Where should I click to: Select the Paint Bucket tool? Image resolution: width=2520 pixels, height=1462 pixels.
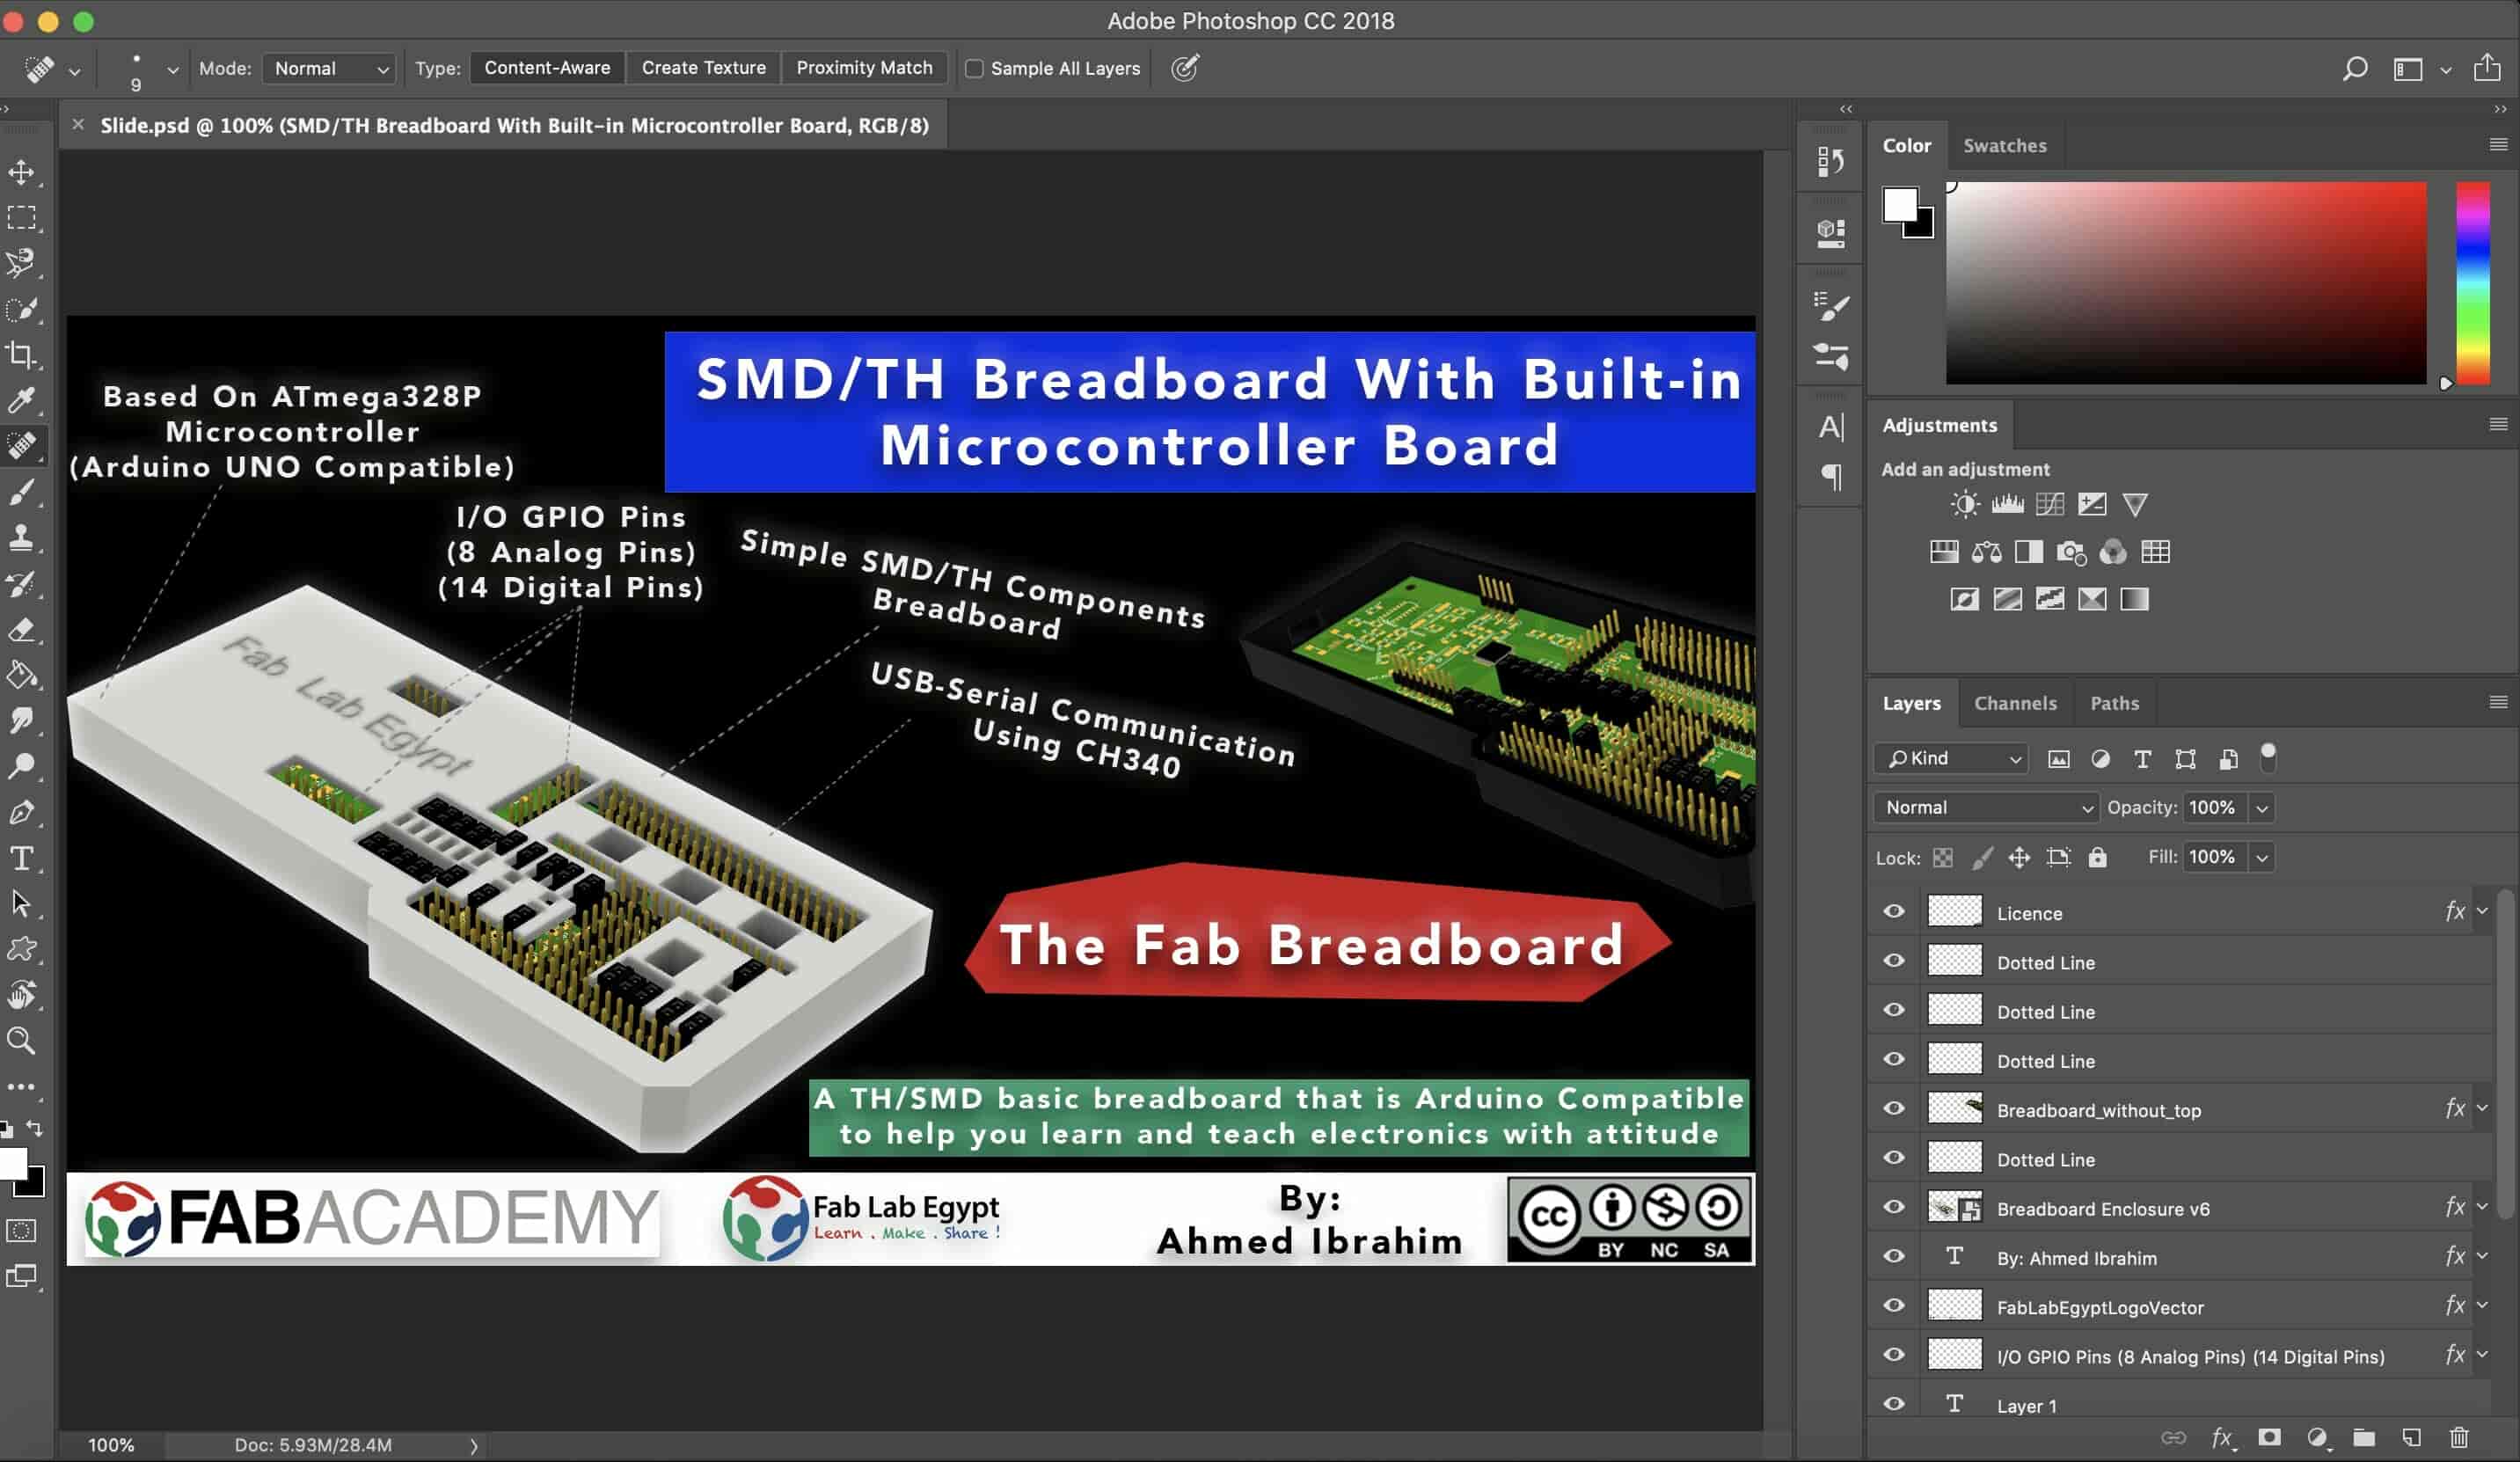coord(21,676)
